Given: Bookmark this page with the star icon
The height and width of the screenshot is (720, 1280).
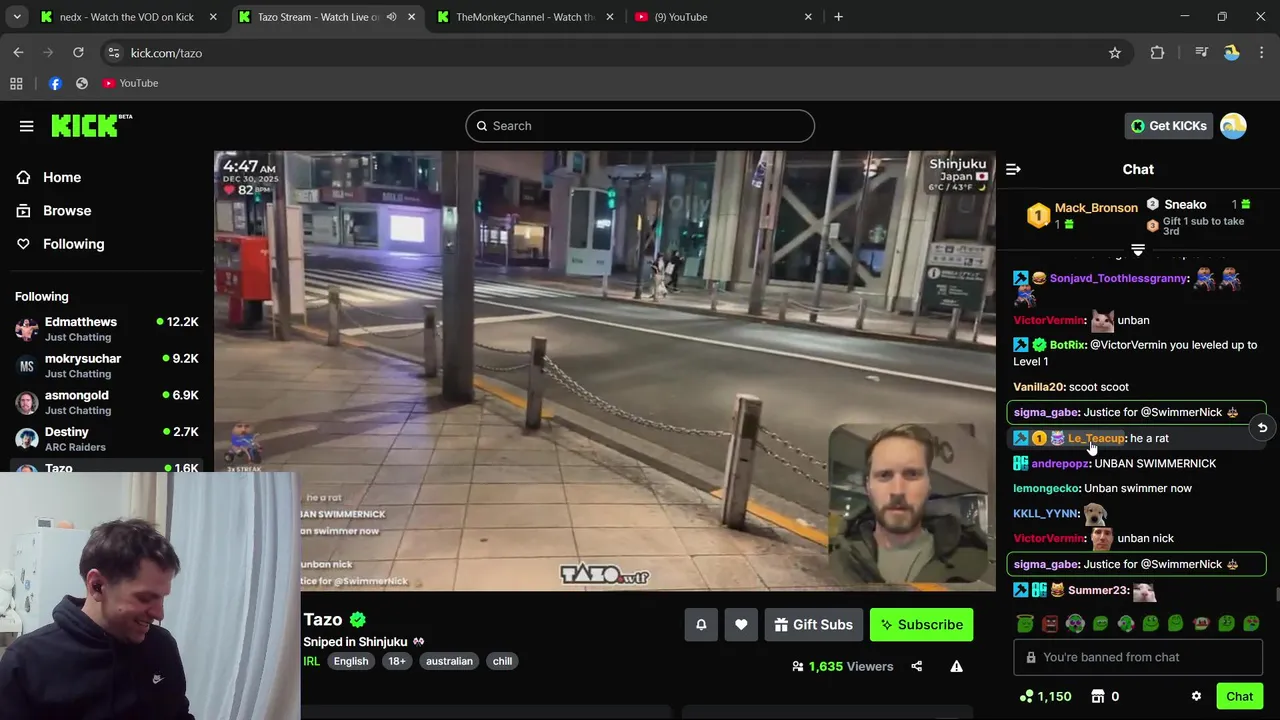Looking at the screenshot, I should [1115, 53].
